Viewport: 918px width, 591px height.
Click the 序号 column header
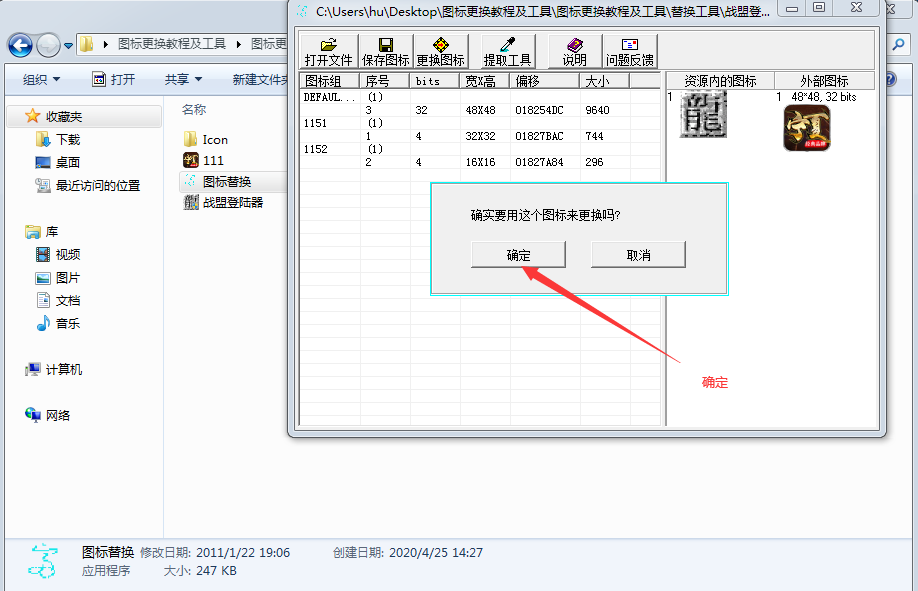pos(384,81)
